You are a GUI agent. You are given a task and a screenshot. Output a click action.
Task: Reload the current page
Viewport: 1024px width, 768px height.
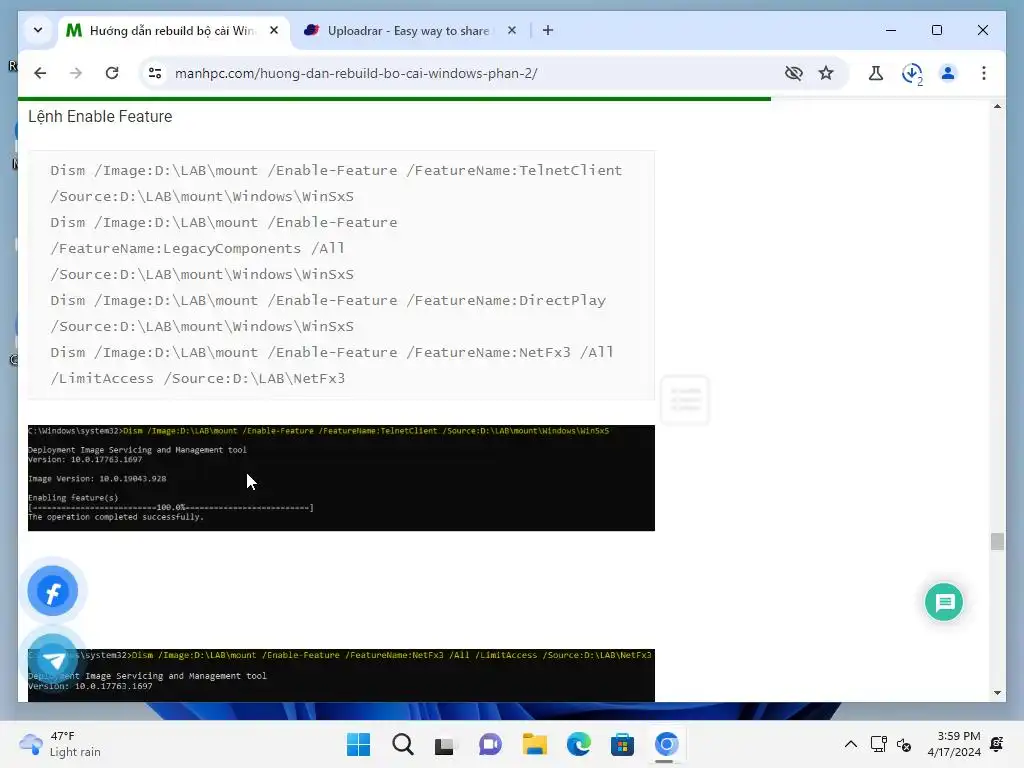(112, 73)
